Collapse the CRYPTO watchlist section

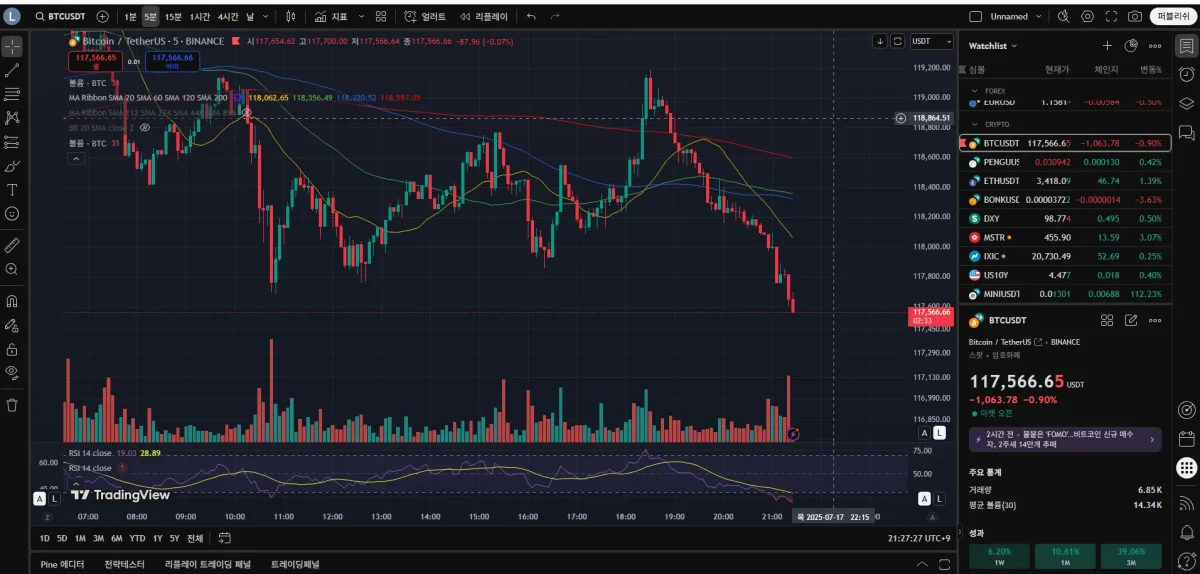[975, 124]
